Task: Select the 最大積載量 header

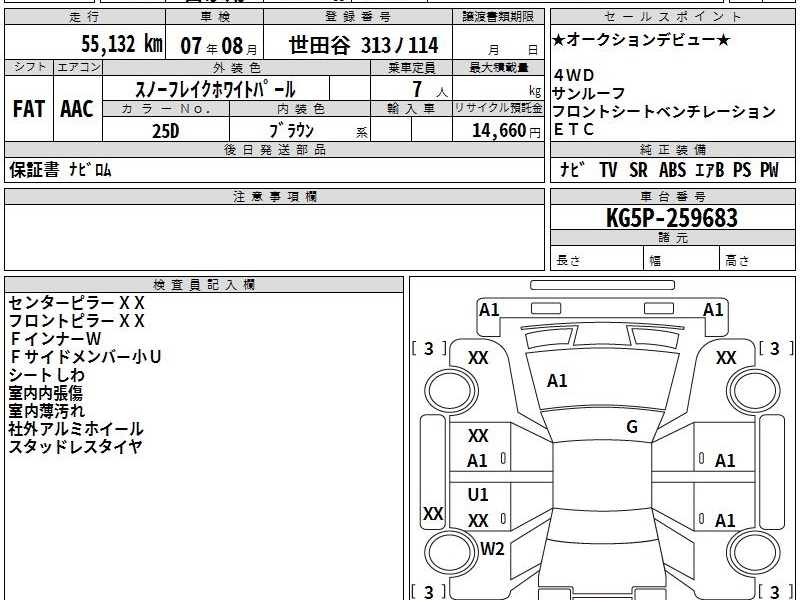Action: (x=498, y=68)
